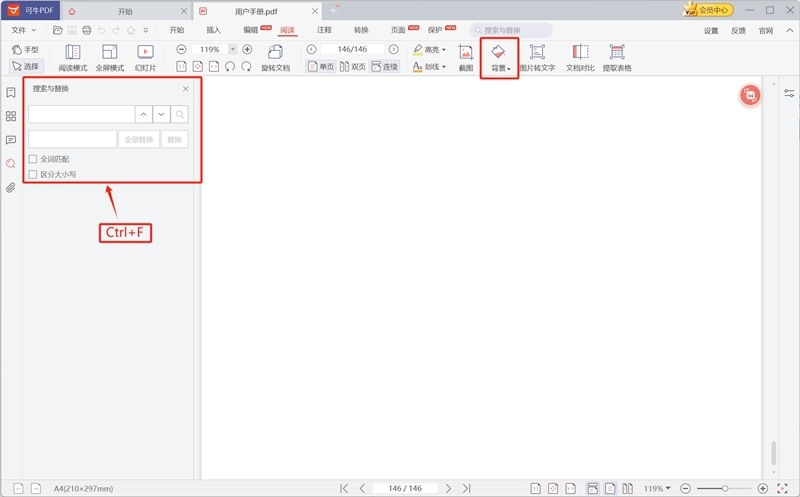Open the comments sidebar panel
Image resolution: width=800 pixels, height=497 pixels.
coord(11,140)
